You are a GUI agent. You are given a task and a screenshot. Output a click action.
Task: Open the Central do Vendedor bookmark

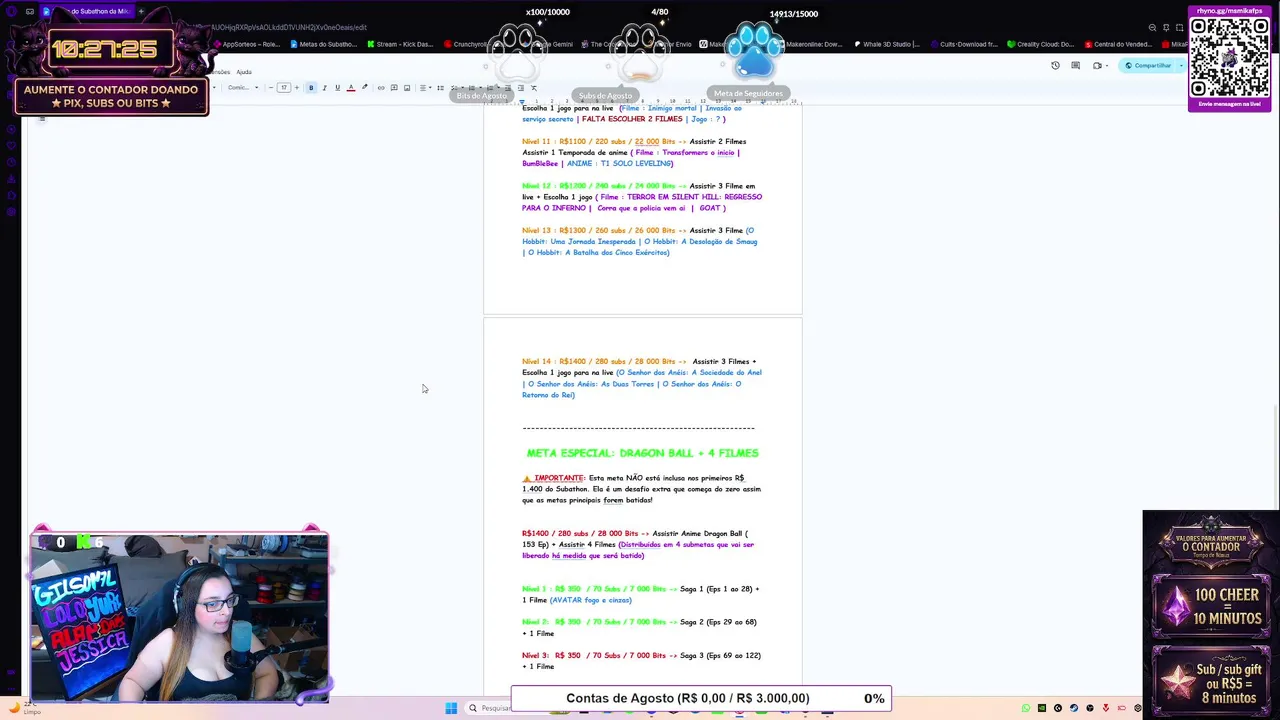(1117, 44)
